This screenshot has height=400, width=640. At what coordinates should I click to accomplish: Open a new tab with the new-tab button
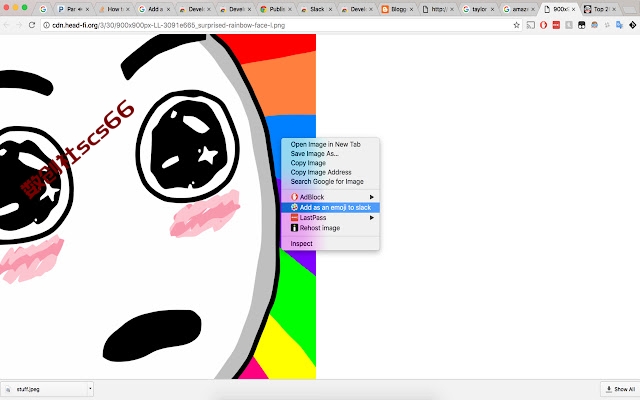[x=631, y=9]
